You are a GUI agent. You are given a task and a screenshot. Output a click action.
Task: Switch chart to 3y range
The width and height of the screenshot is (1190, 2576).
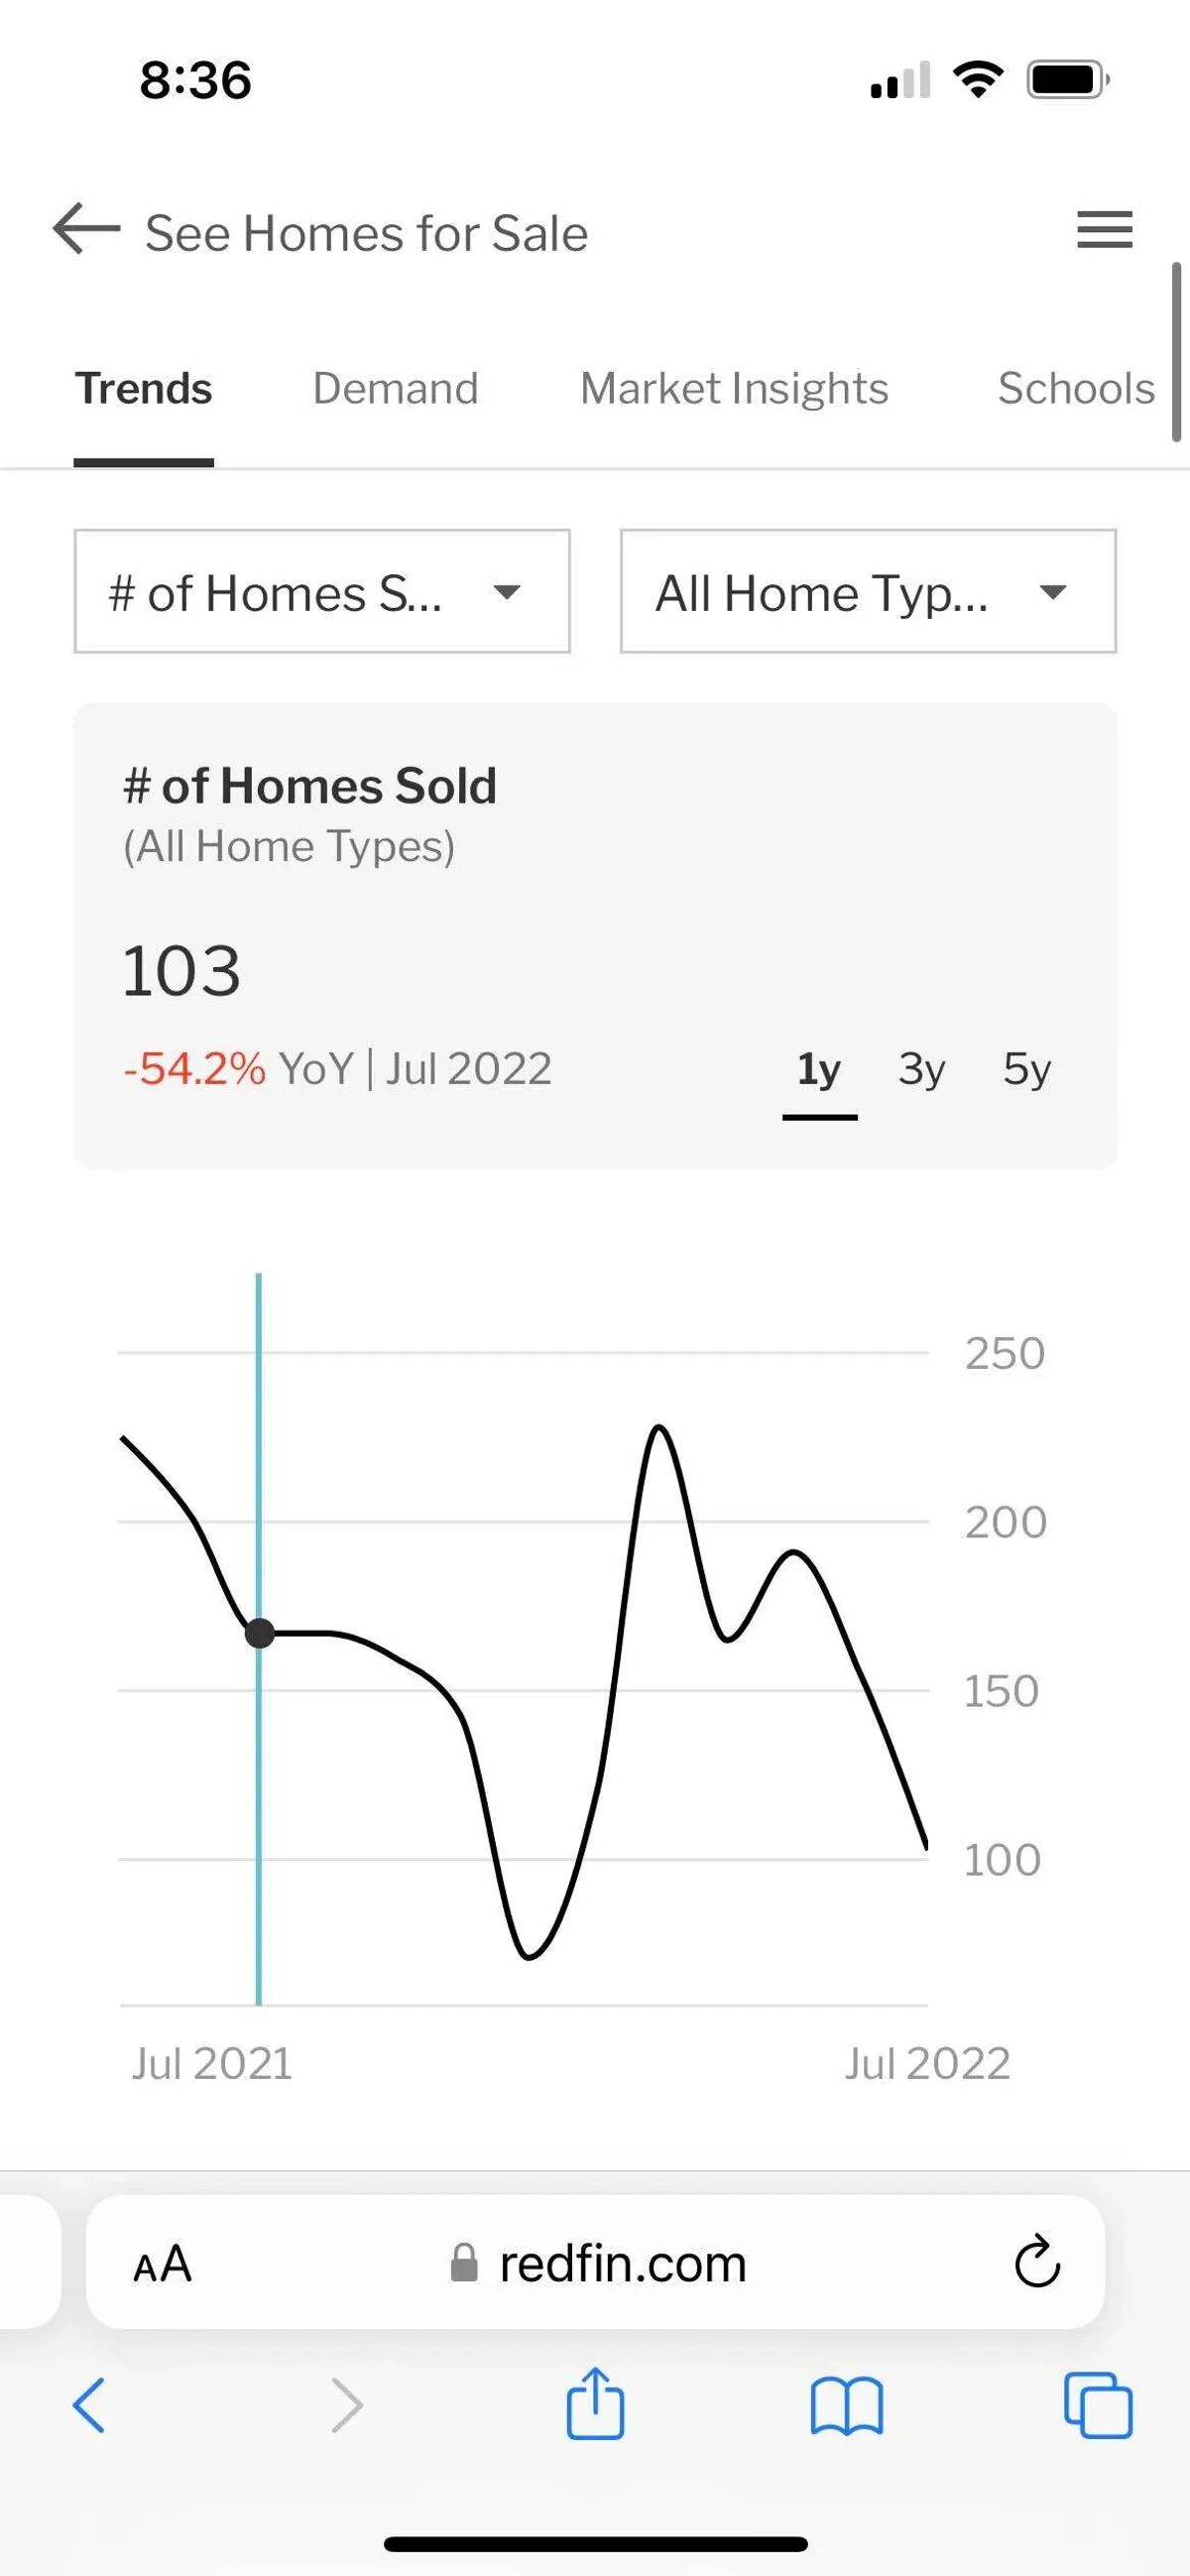click(x=921, y=1069)
